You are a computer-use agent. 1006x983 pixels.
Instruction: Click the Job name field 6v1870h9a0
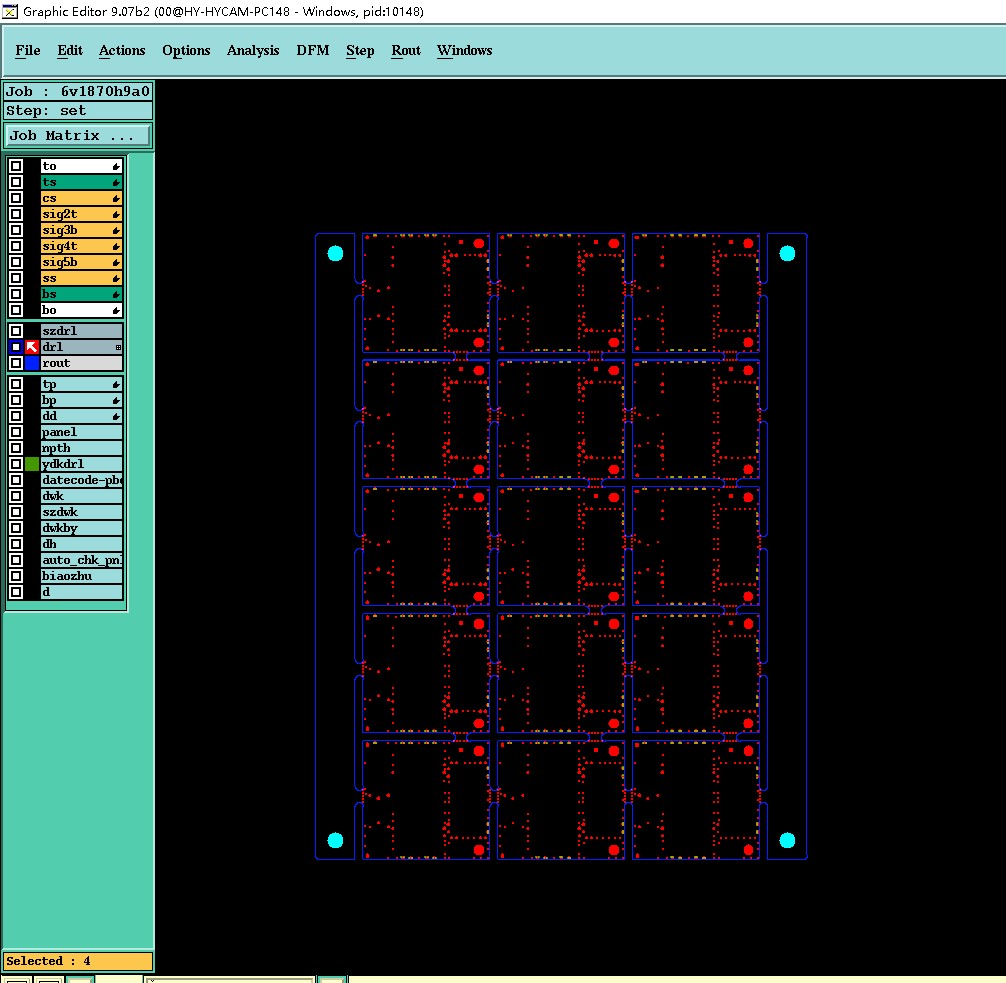(78, 92)
